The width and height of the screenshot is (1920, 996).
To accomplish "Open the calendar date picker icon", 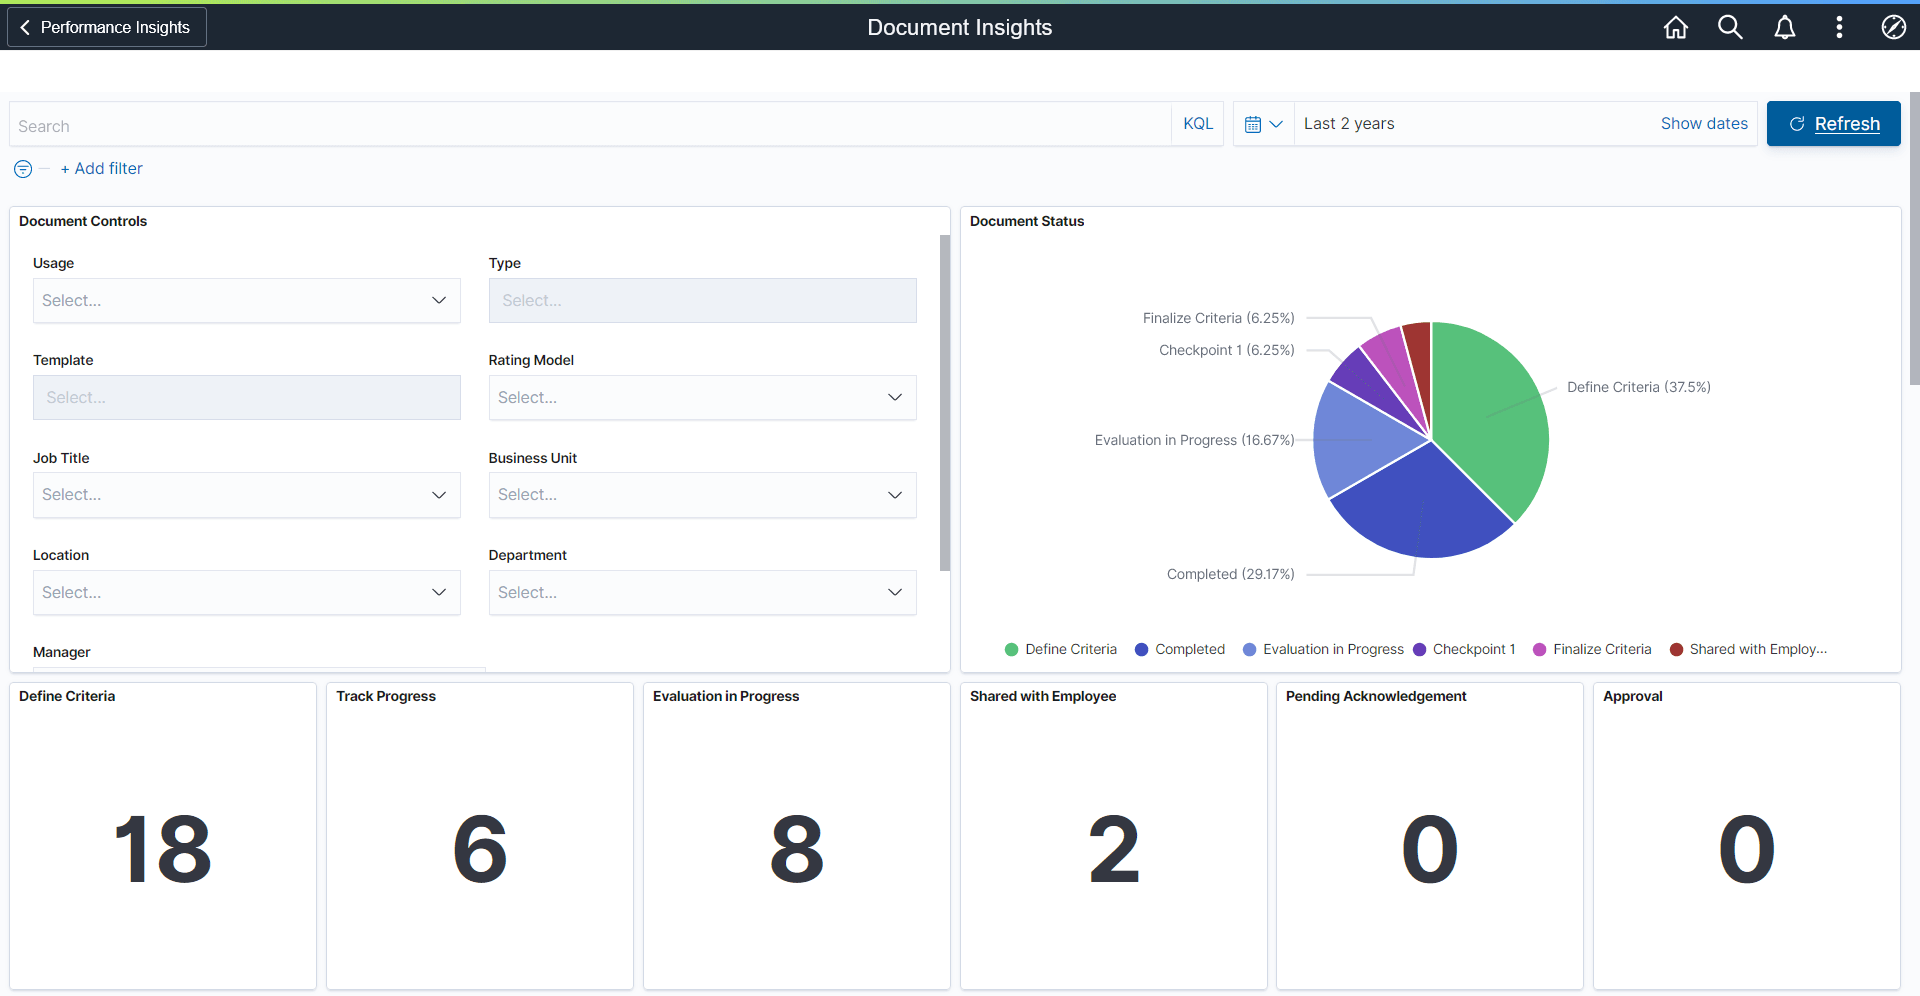I will 1255,123.
